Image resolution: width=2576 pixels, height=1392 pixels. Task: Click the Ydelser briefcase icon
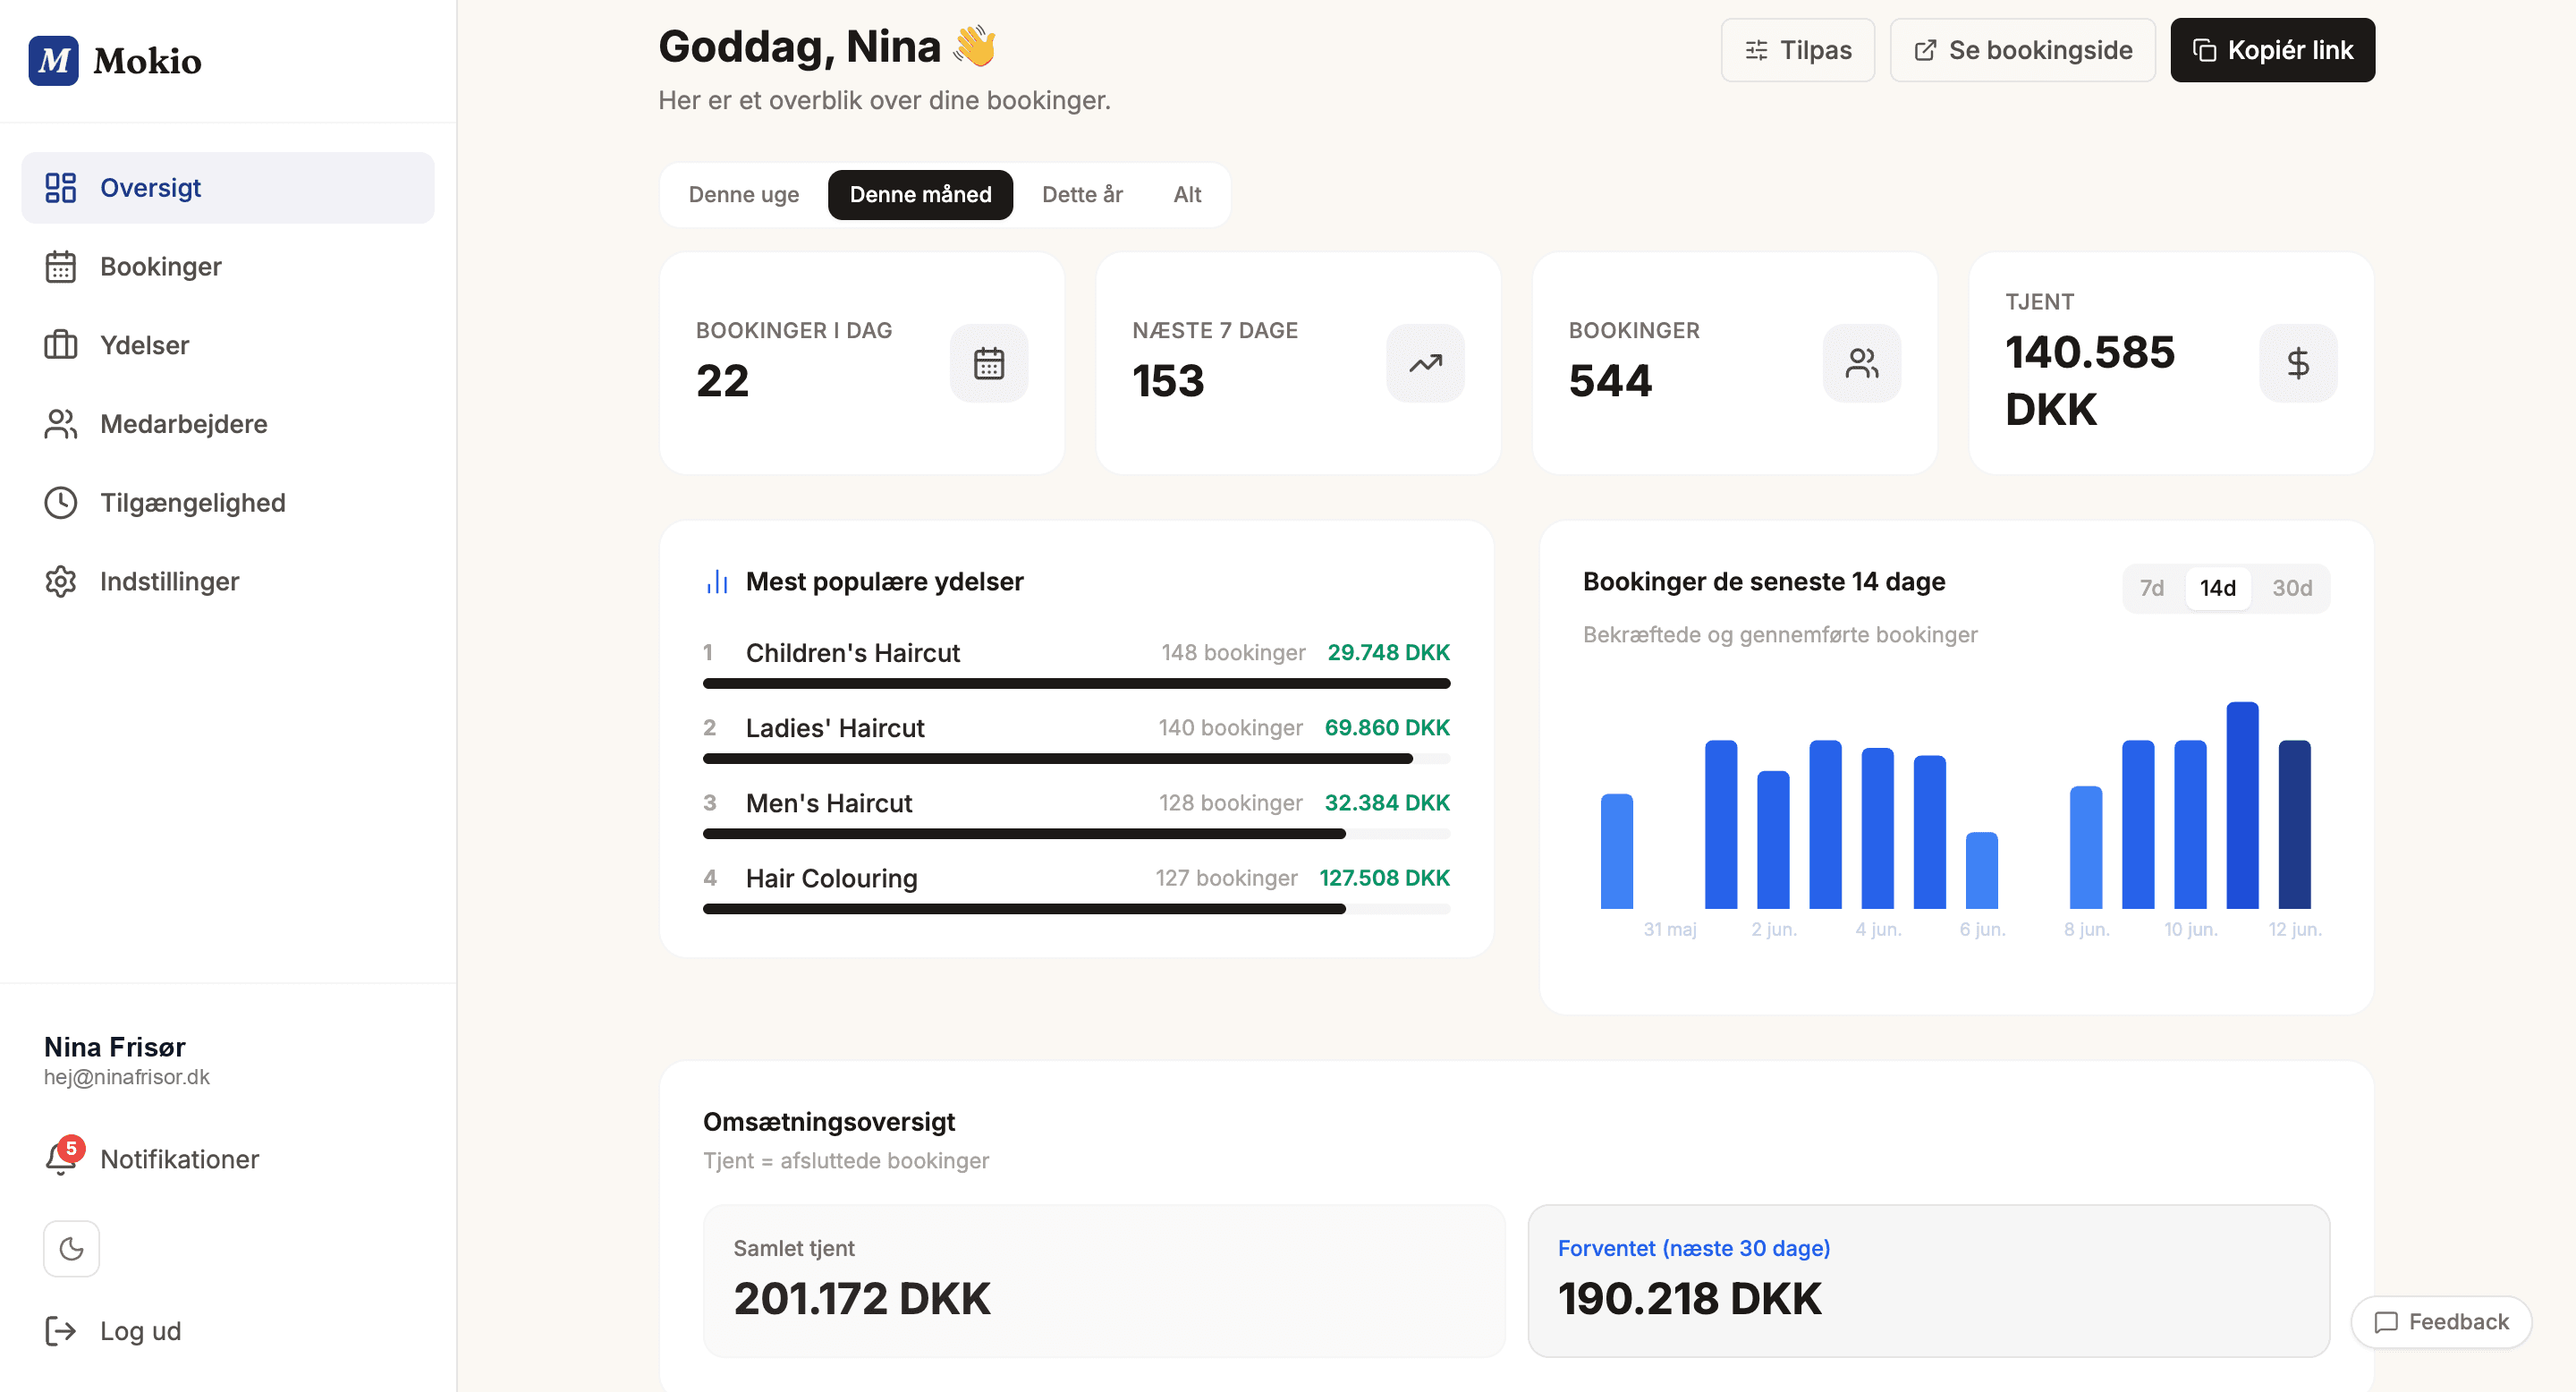coord(61,345)
